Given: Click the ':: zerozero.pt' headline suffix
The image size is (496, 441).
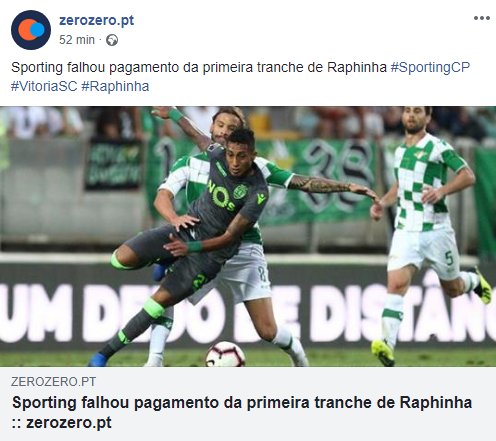Looking at the screenshot, I should [x=62, y=423].
